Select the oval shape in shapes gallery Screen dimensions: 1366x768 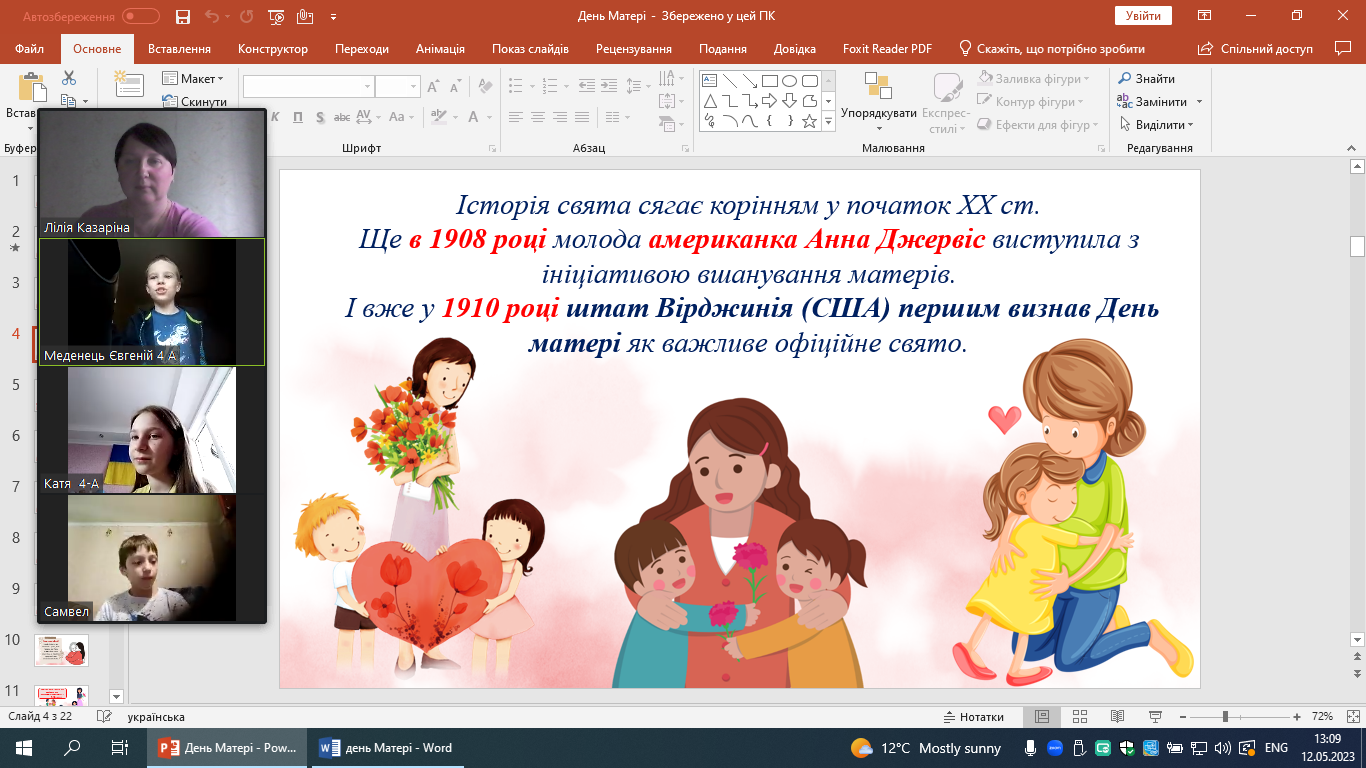click(x=789, y=81)
